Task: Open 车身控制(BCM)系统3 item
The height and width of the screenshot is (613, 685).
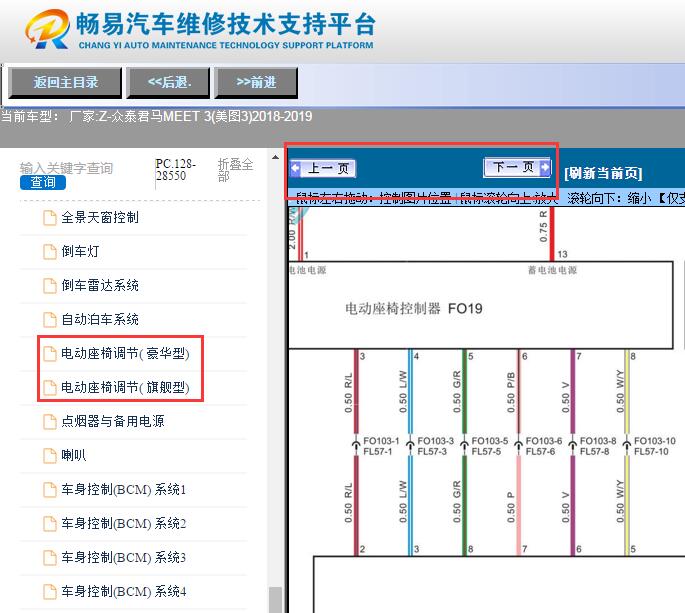Action: coord(124,558)
